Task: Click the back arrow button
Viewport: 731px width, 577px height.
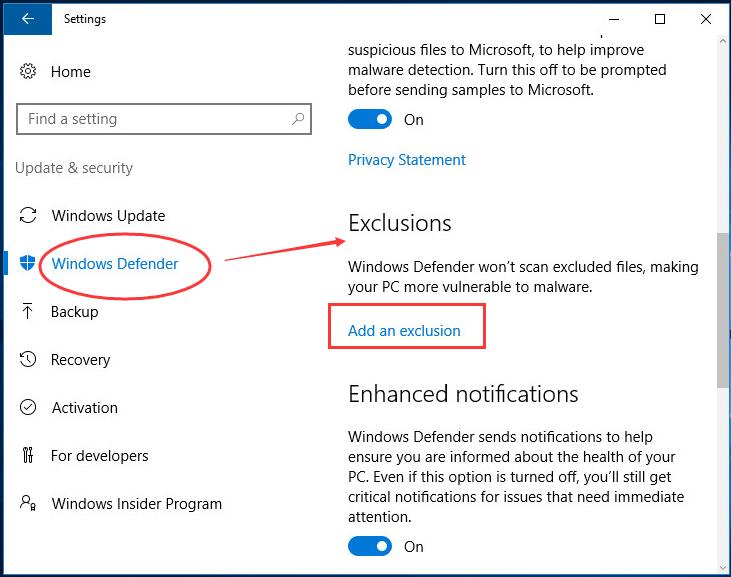Action: (27, 19)
